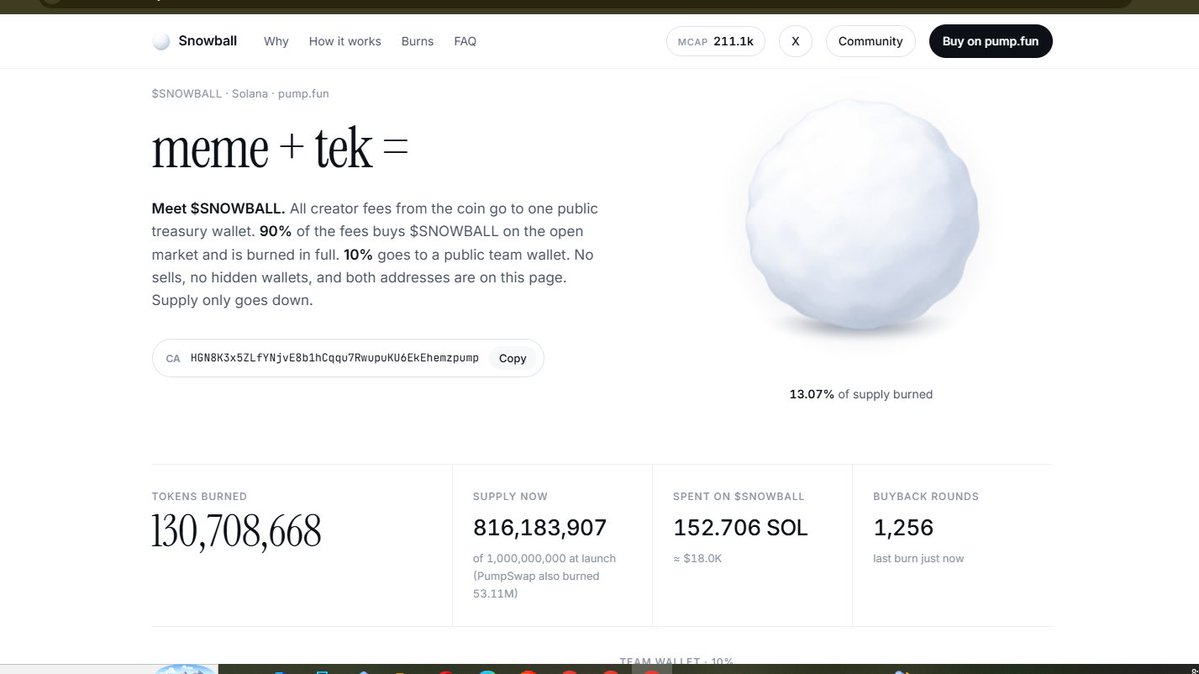Open the Why nav link
This screenshot has width=1199, height=674.
click(276, 41)
